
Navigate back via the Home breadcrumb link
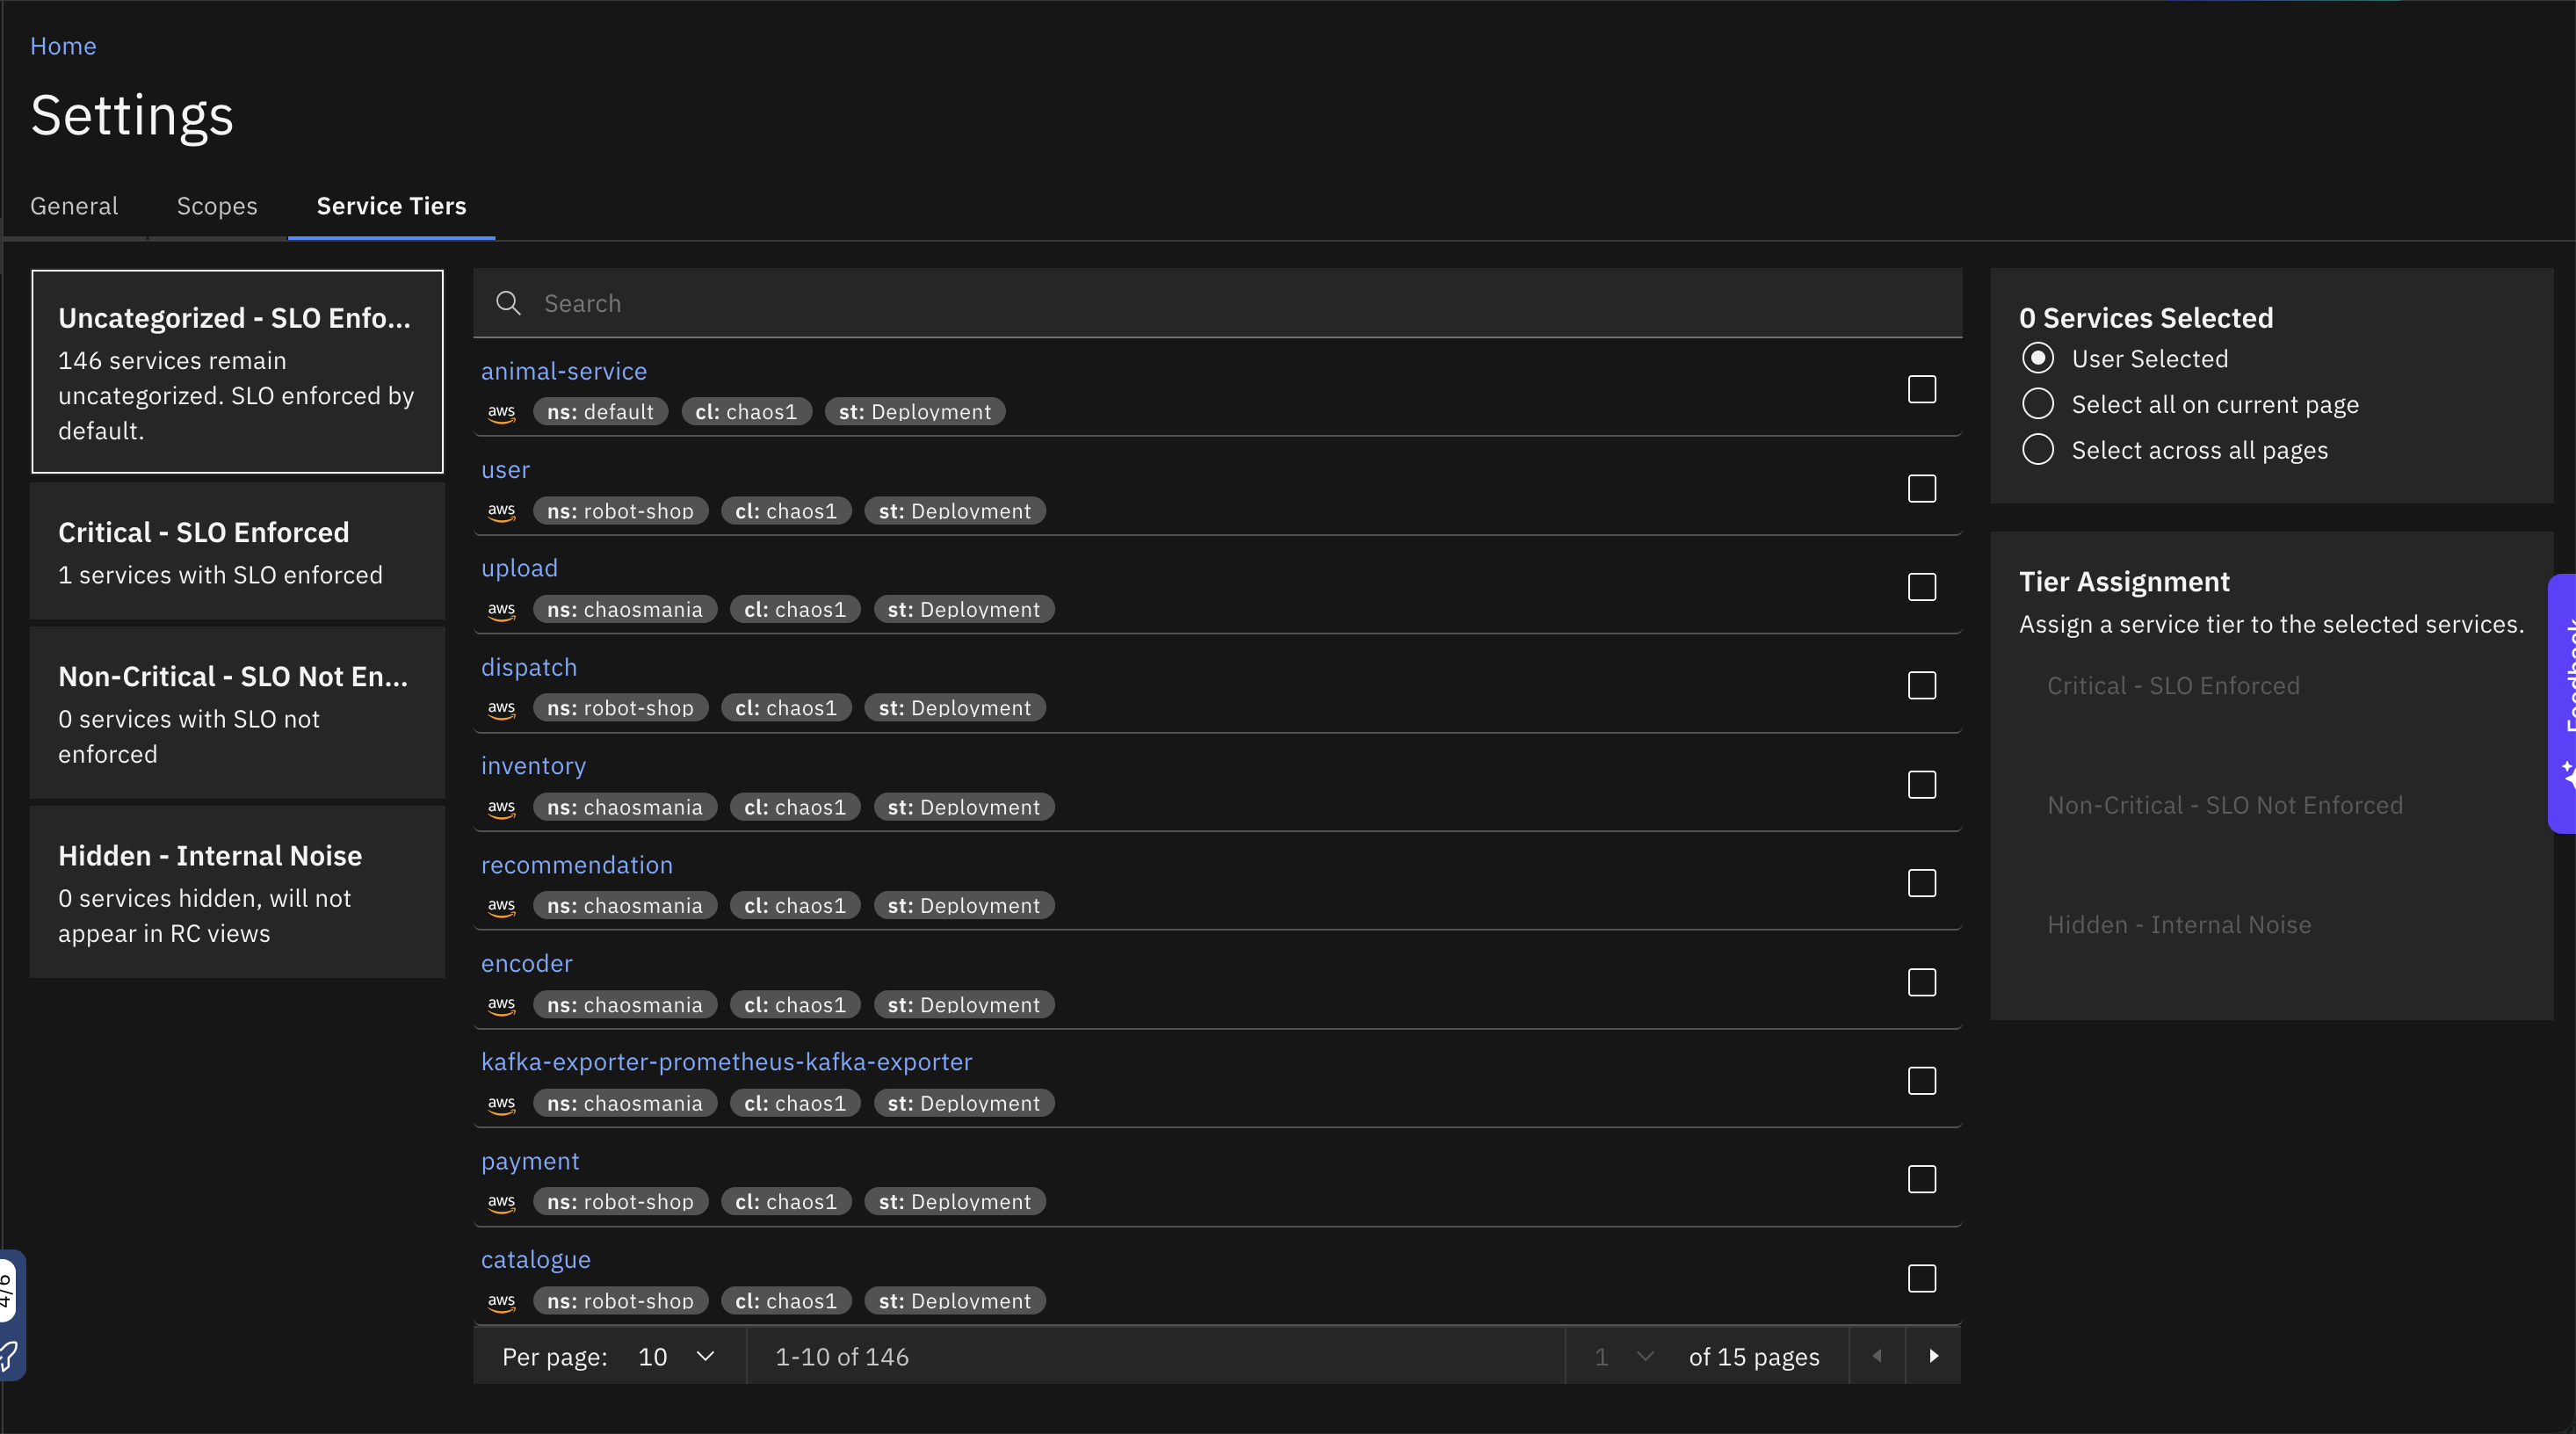[x=63, y=45]
